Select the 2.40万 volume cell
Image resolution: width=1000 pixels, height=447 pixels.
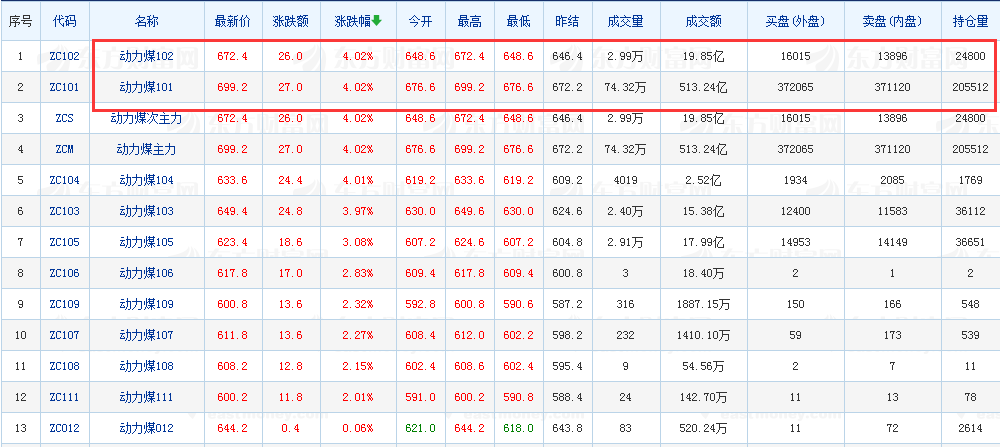coord(626,211)
